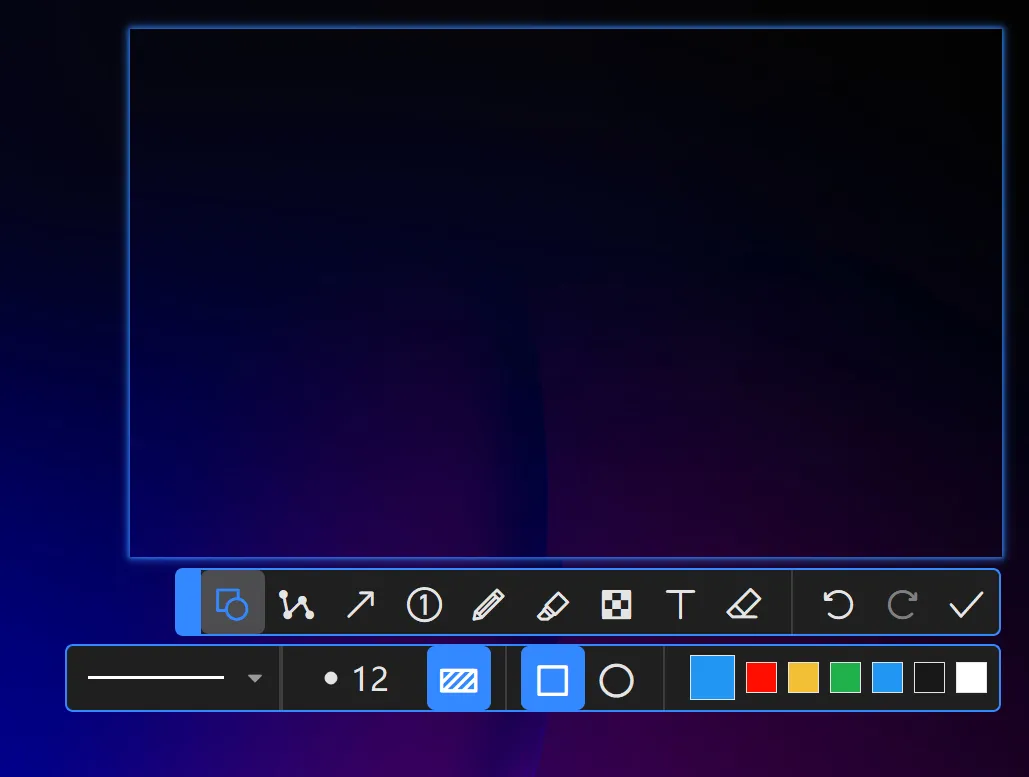Choose the rectangle shape option
Screen dimensions: 1029x777
553,680
